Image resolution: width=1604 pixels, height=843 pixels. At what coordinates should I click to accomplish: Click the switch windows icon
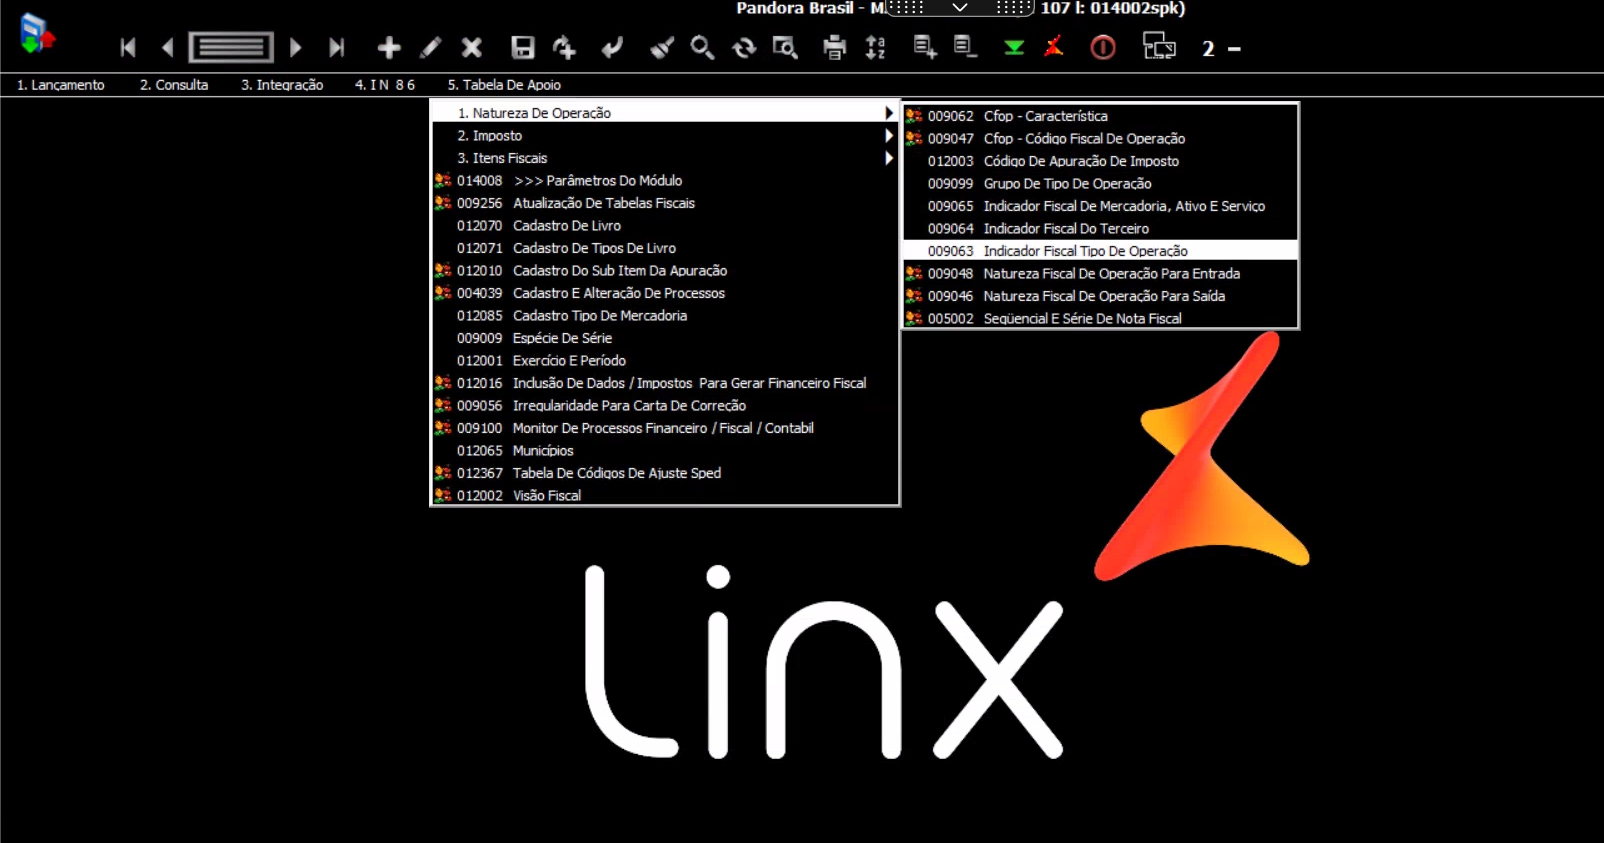[x=1159, y=47]
